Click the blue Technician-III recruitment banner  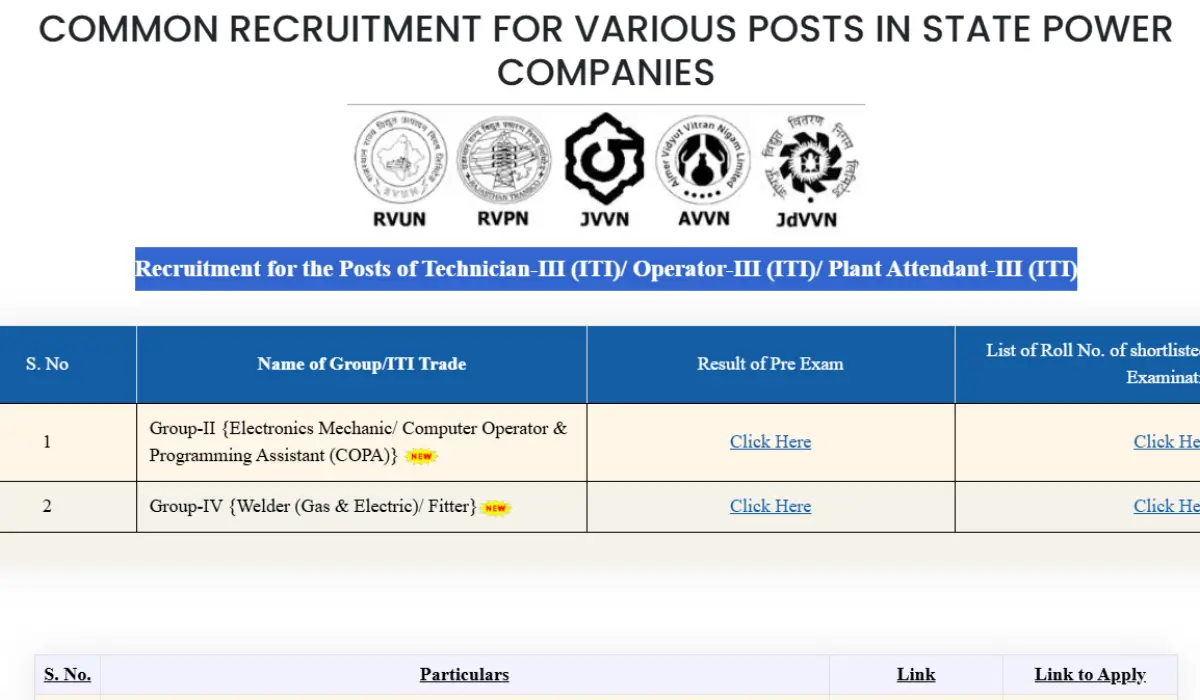606,269
